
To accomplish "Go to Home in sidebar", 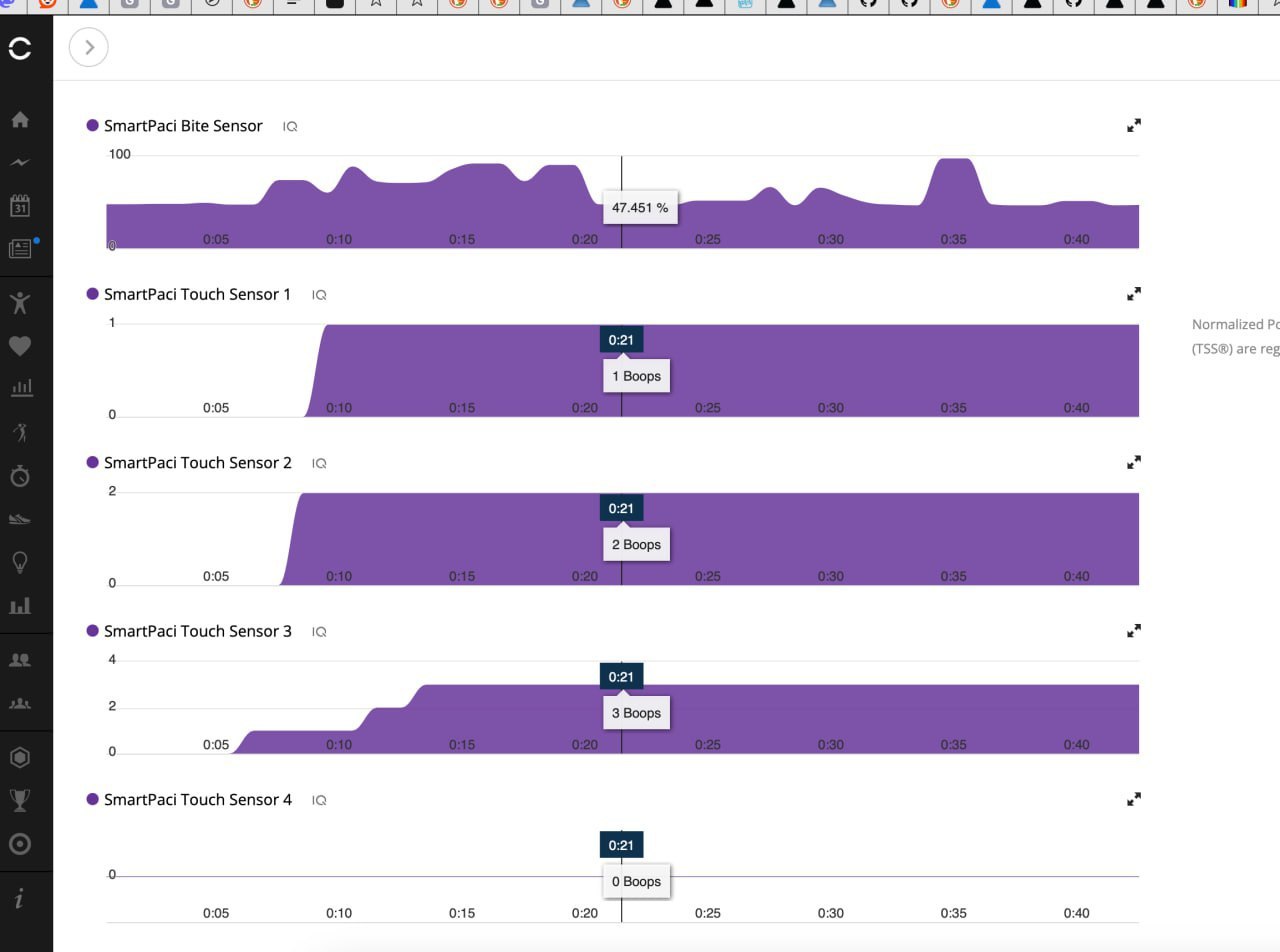I will click(20, 120).
